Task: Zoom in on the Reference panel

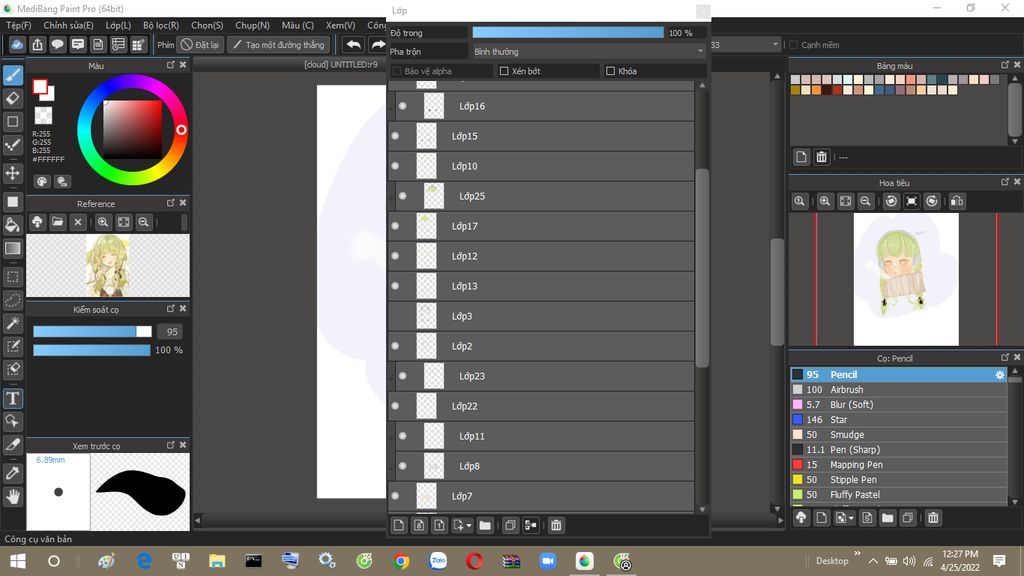Action: [103, 222]
